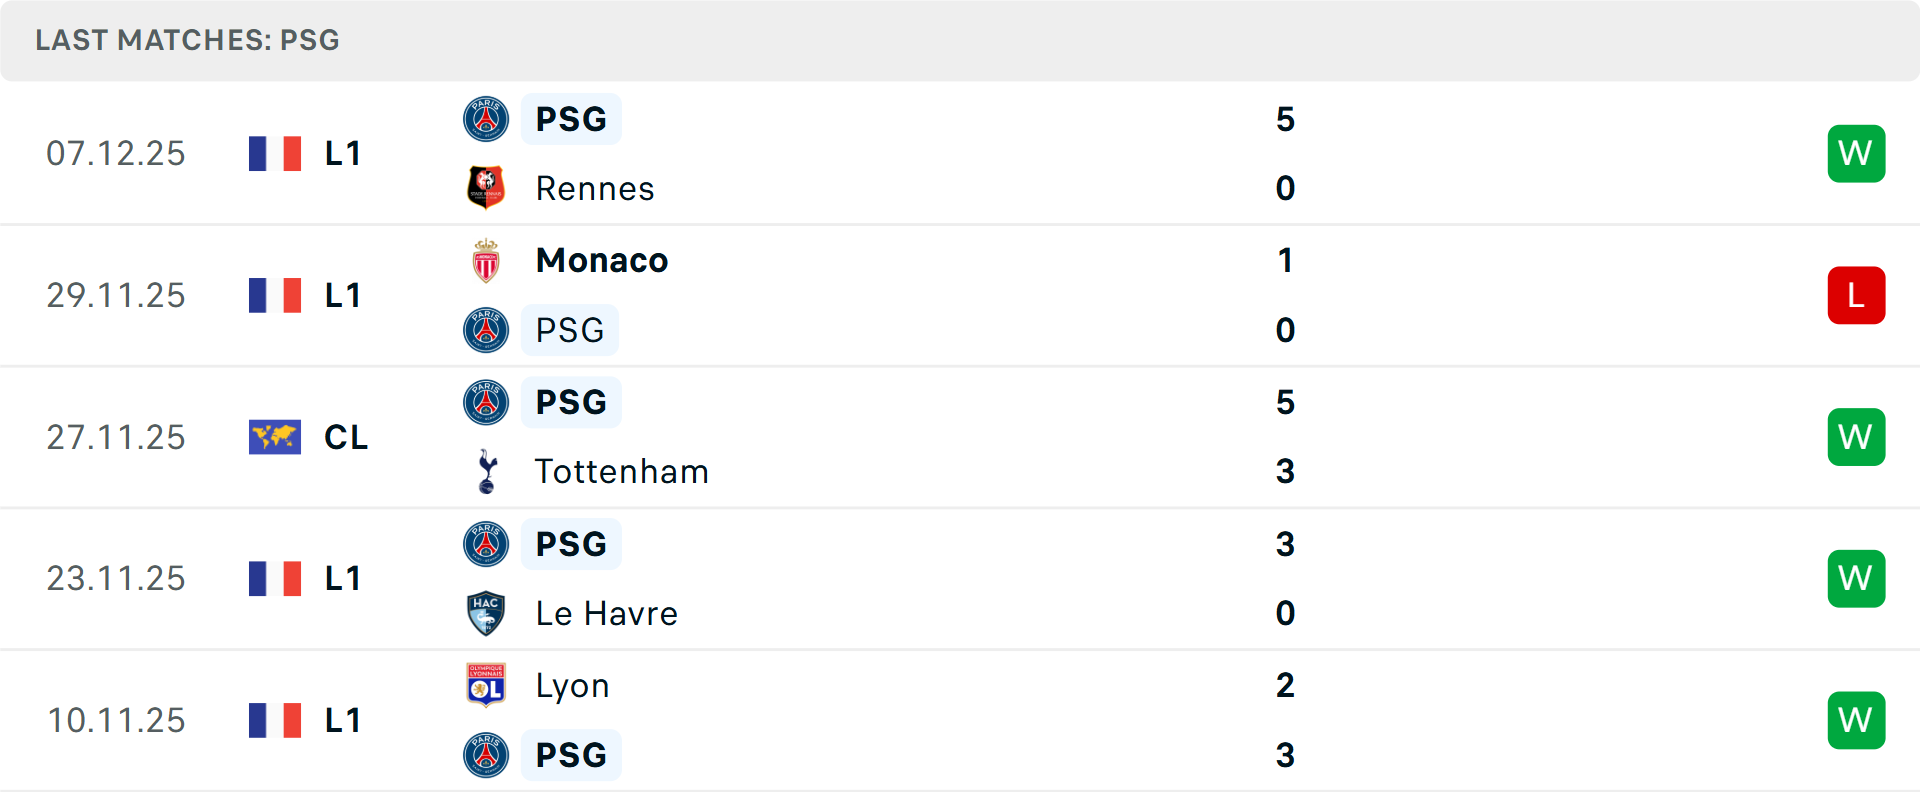Click the PSG crest in Rennes match
1920x792 pixels.
point(486,119)
